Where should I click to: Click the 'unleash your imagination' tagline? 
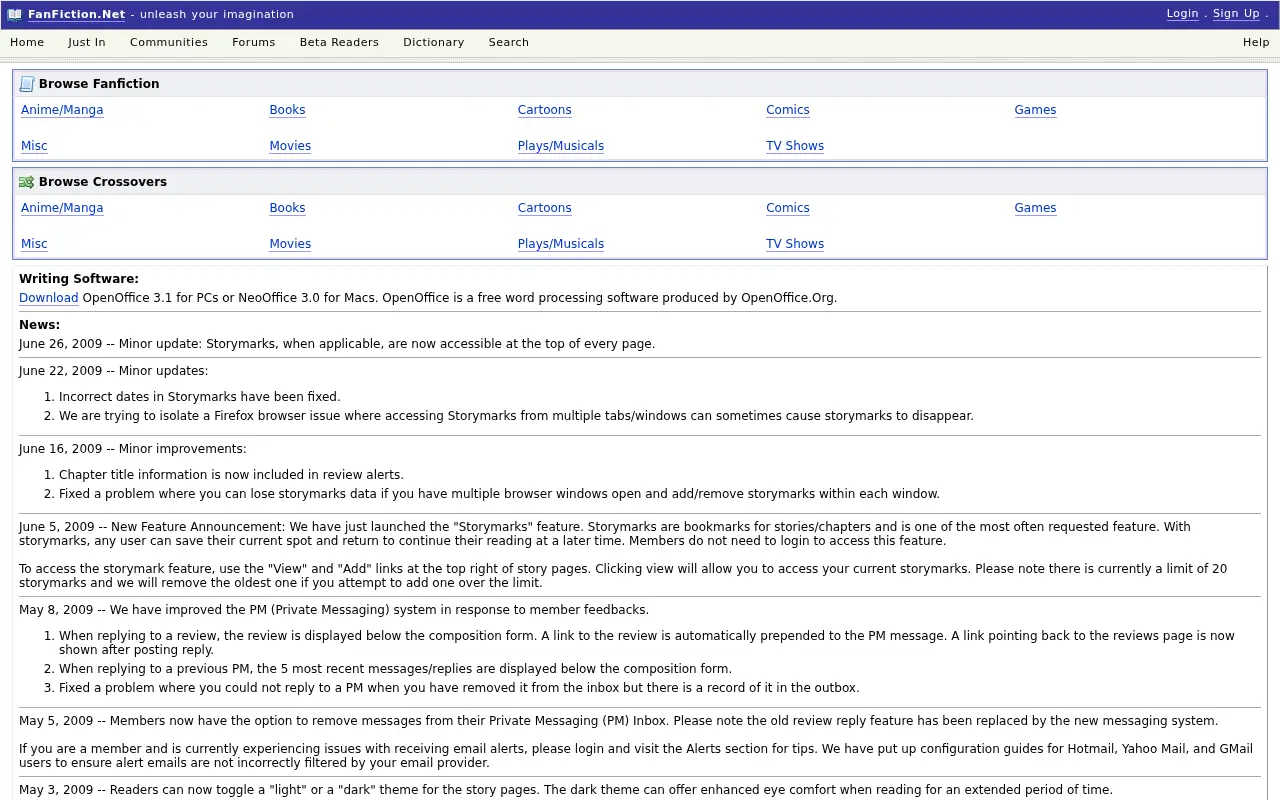tap(217, 14)
